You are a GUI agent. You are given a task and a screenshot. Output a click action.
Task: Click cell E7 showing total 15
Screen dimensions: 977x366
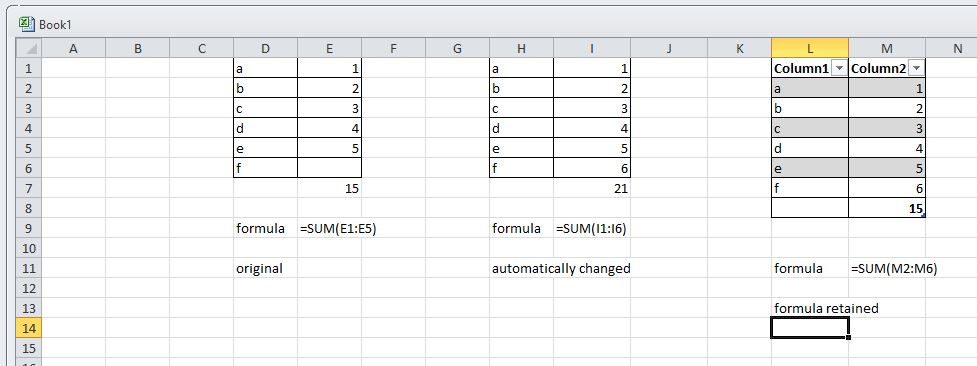(x=329, y=188)
